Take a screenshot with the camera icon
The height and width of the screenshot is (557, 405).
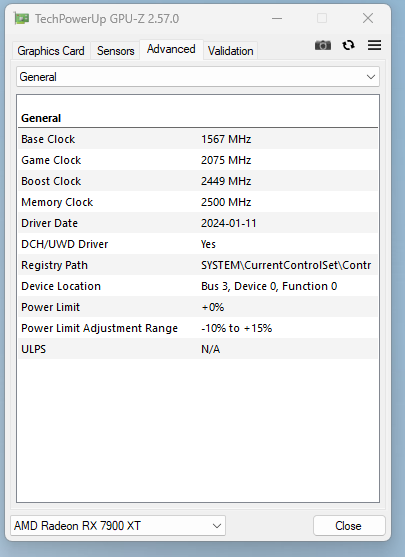click(x=323, y=45)
